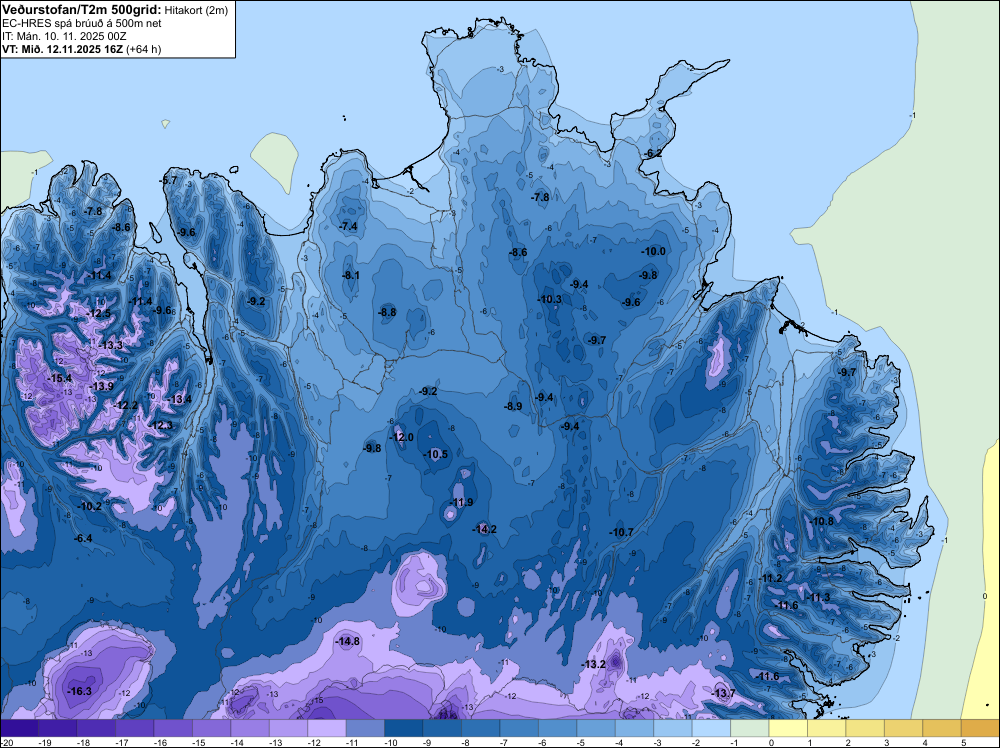This screenshot has height=748, width=1000.
Task: Select the -13.2 temperature reading
Action: pos(594,664)
